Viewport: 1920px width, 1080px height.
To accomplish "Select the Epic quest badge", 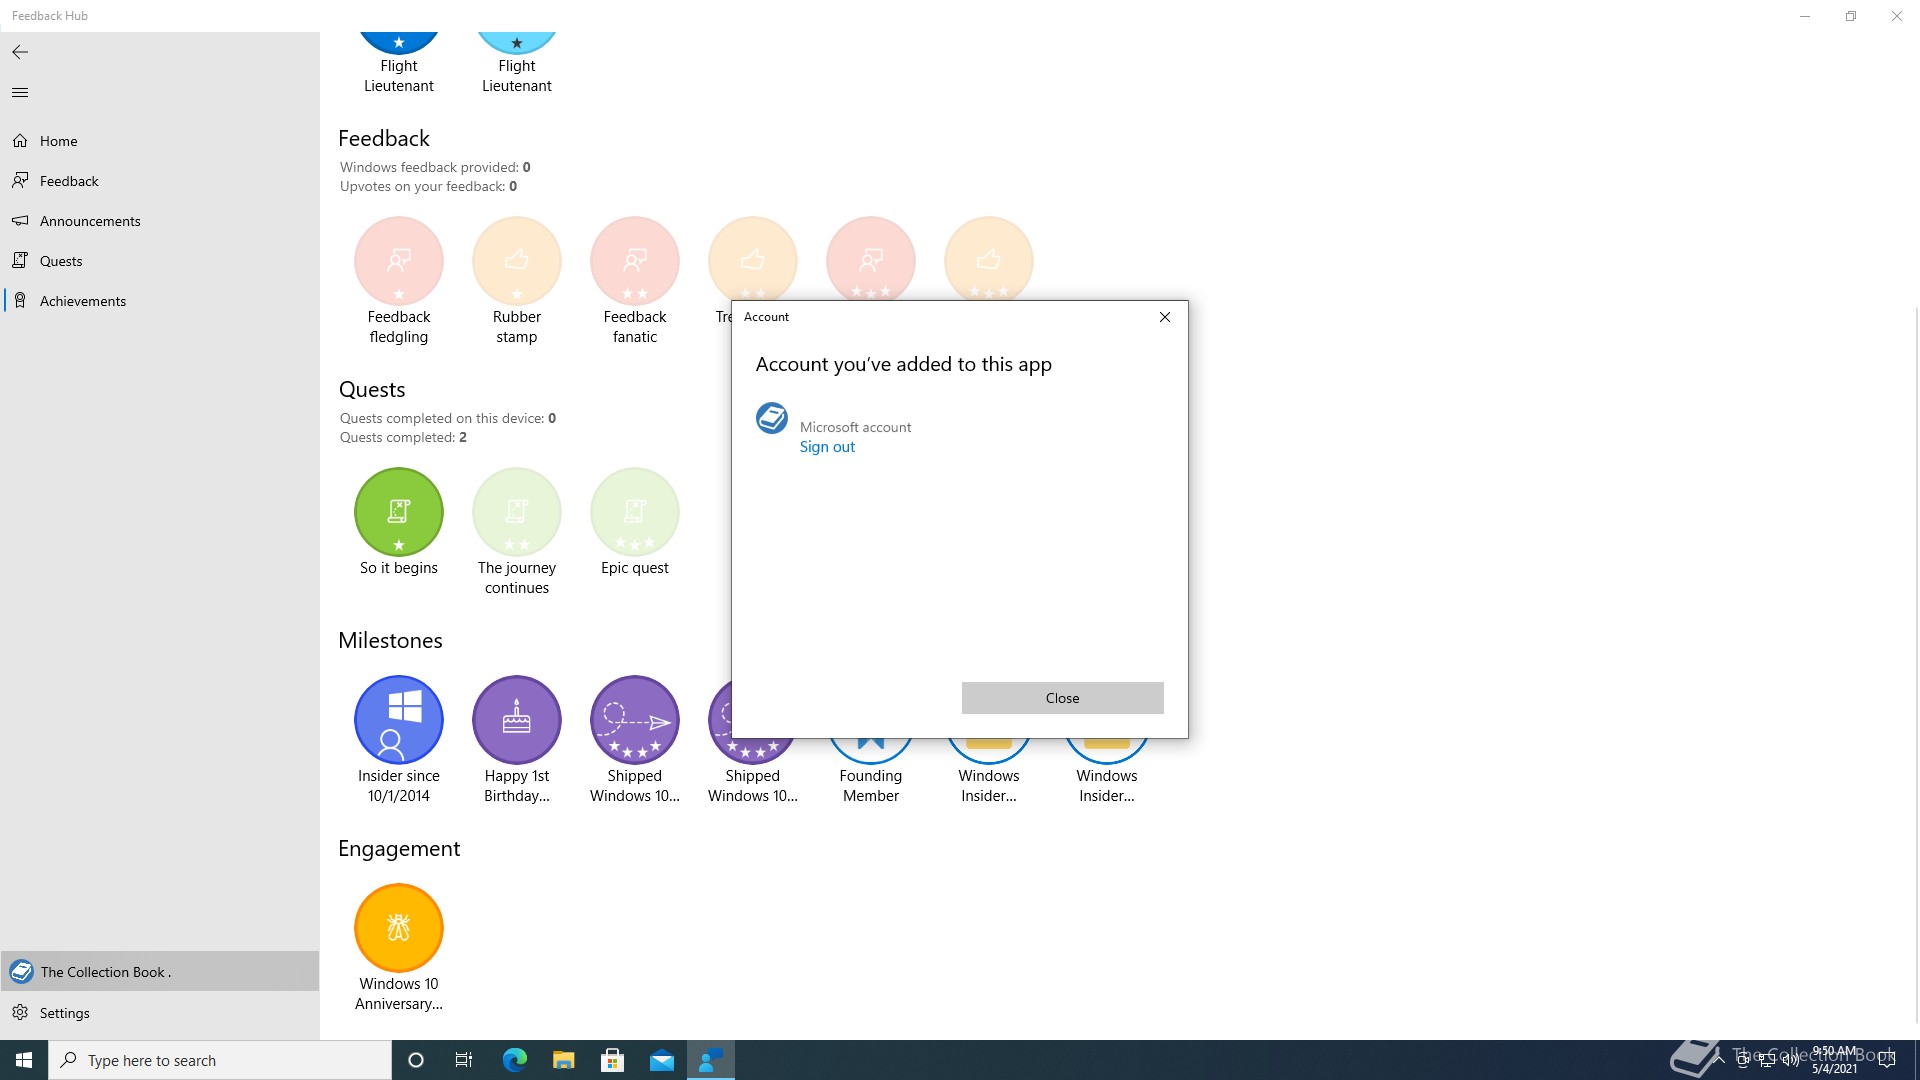I will pyautogui.click(x=635, y=512).
